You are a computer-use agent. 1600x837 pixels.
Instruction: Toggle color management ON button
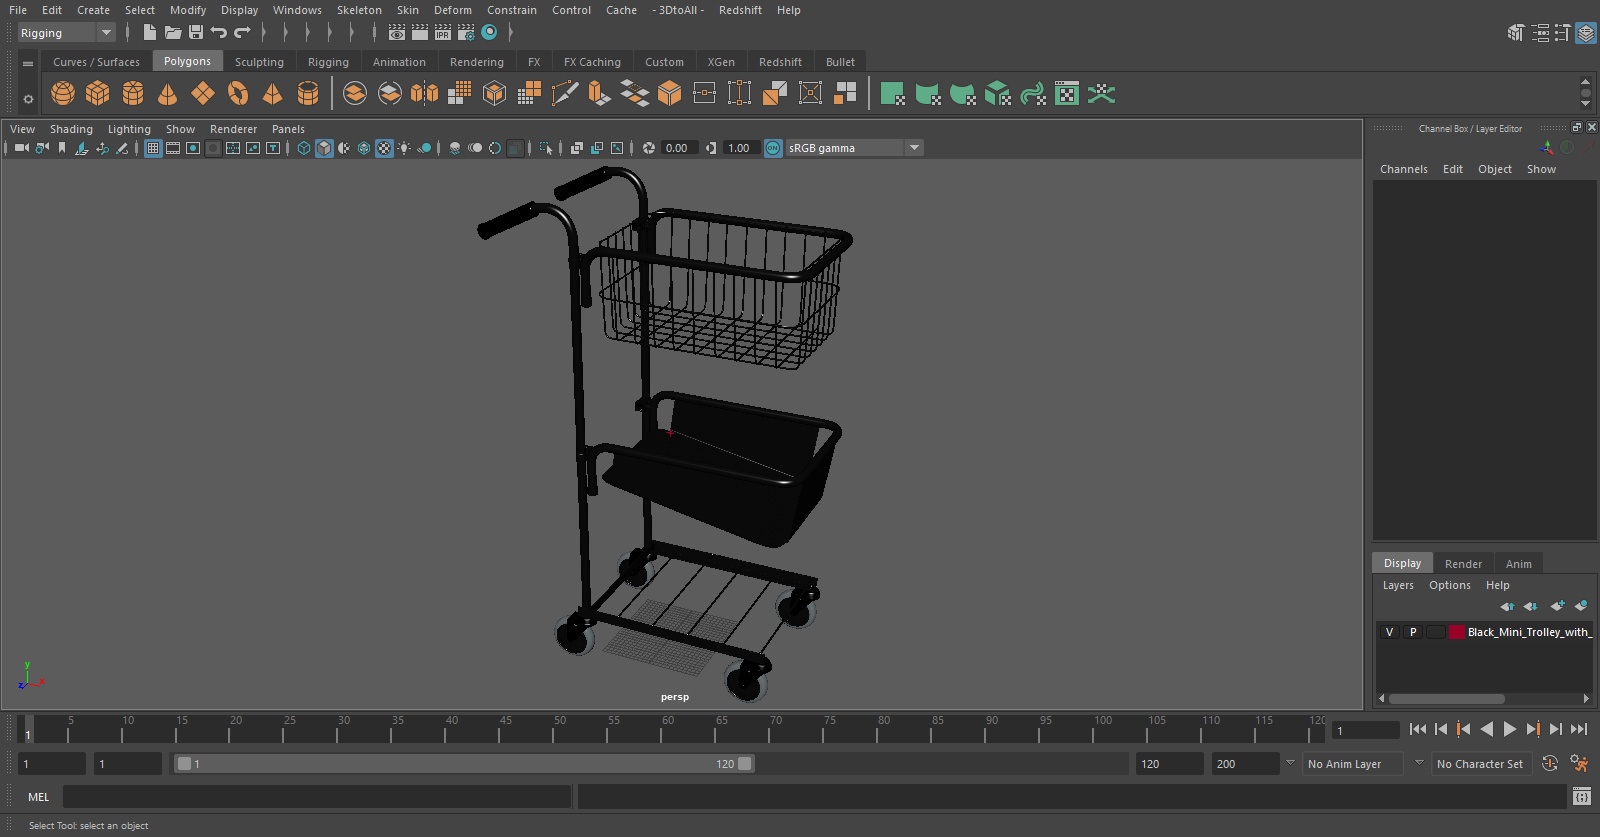[773, 148]
